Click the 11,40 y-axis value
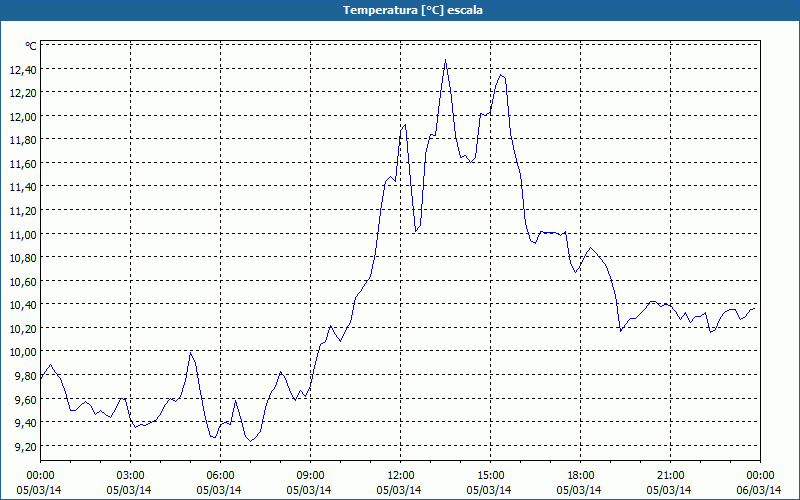Image resolution: width=800 pixels, height=500 pixels. (x=23, y=187)
